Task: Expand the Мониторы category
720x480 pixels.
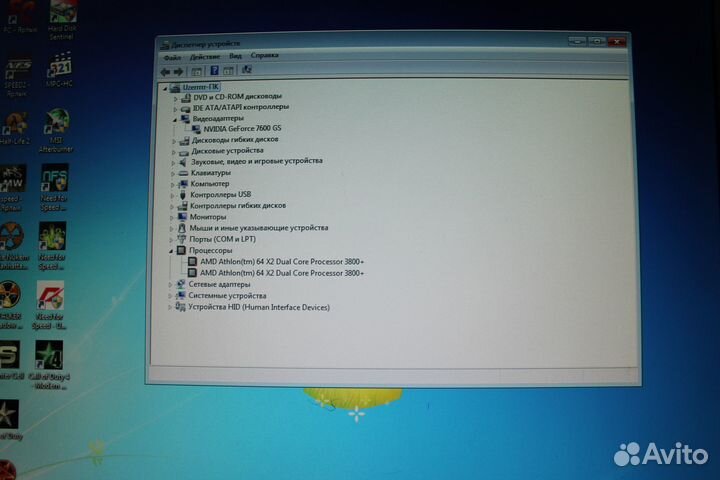Action: click(172, 218)
